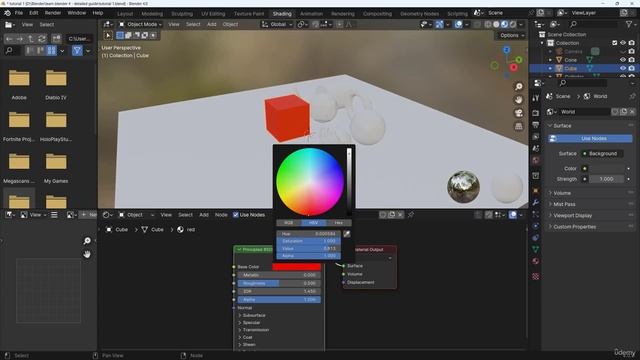Screen dimensions: 640x360
Task: Select the tweak select tool in viewport
Action: [x=108, y=36]
